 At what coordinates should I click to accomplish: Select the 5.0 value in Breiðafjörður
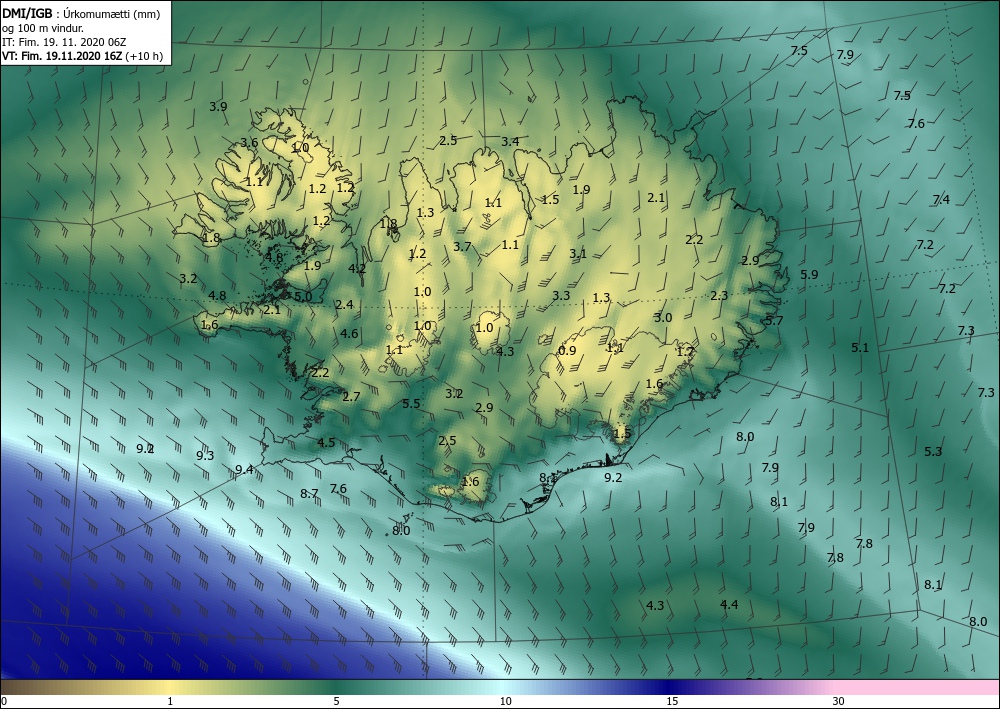point(304,296)
